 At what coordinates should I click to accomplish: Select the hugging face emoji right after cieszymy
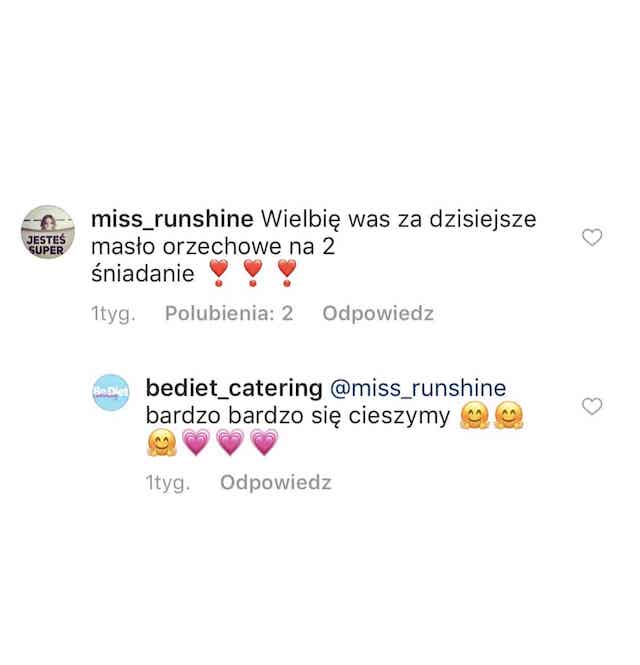tap(475, 416)
